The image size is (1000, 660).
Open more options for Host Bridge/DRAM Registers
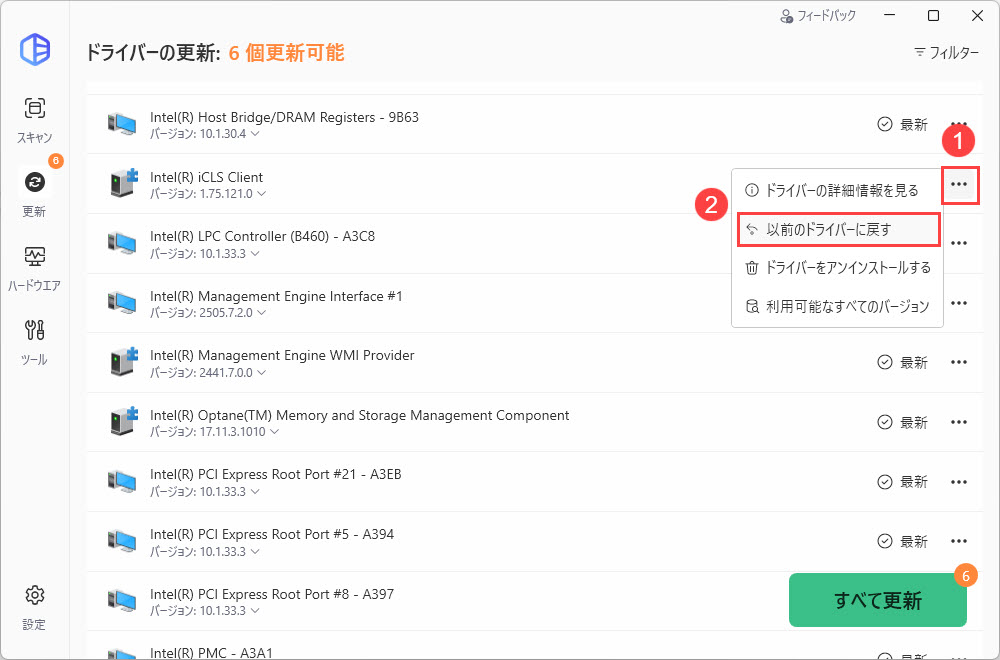[x=959, y=124]
